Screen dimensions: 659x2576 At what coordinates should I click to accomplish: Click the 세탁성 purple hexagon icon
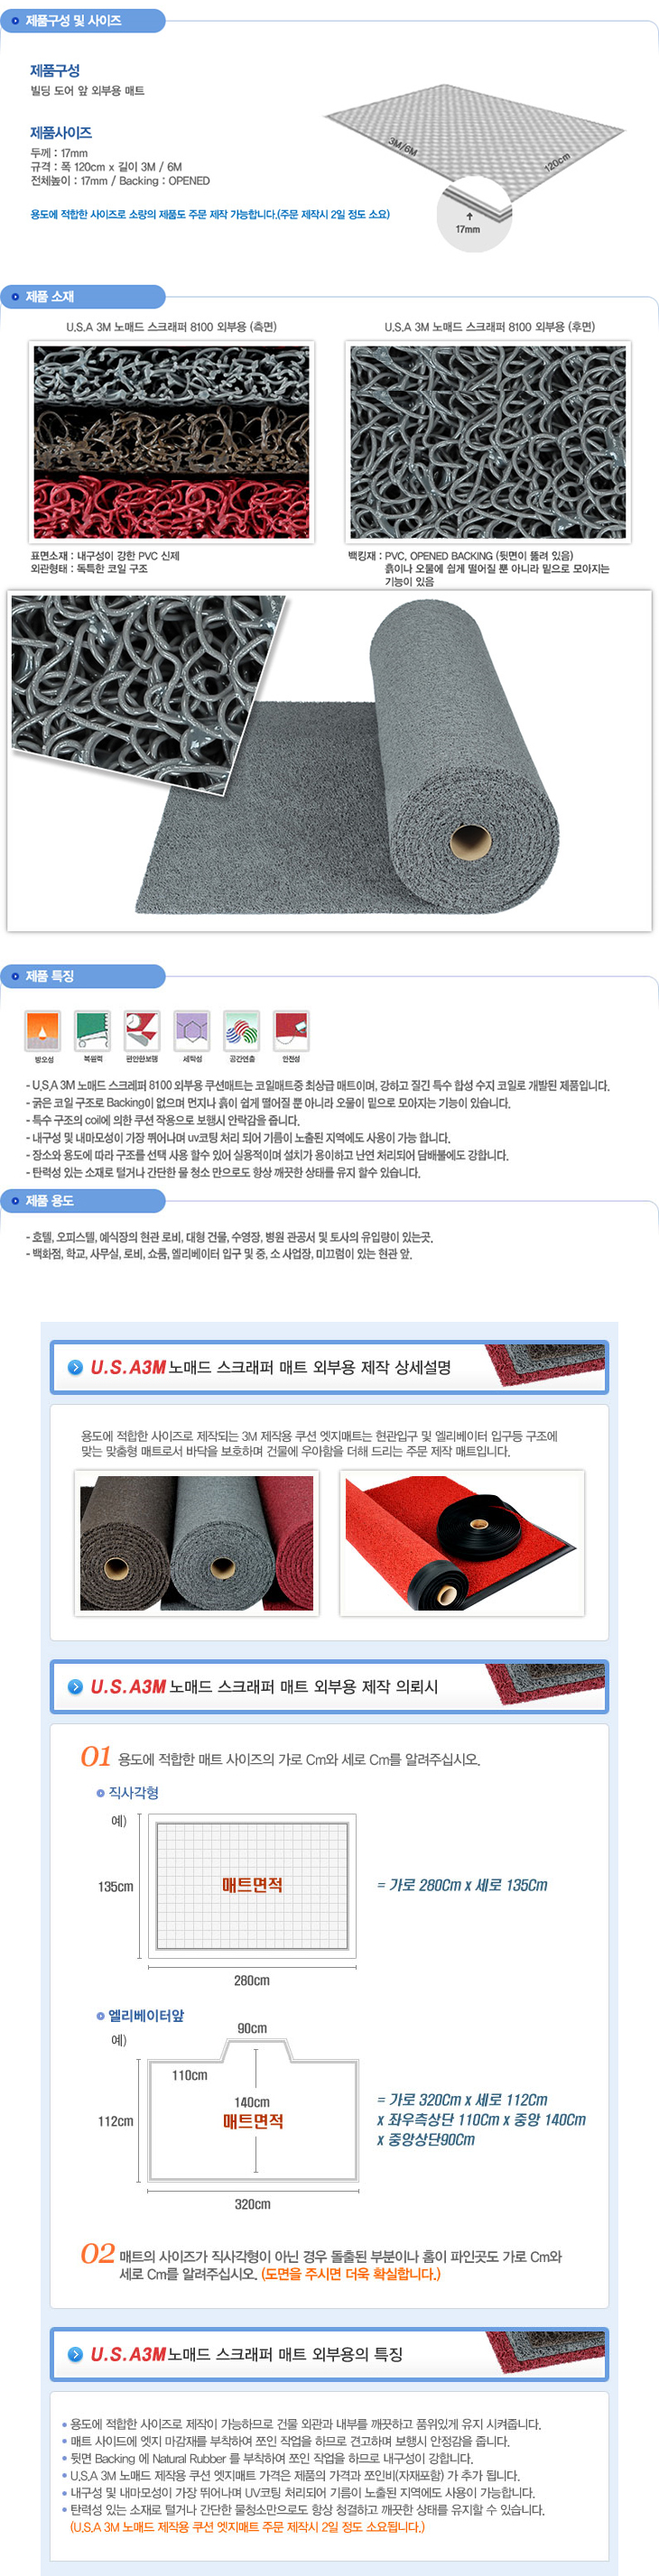pos(192,1029)
